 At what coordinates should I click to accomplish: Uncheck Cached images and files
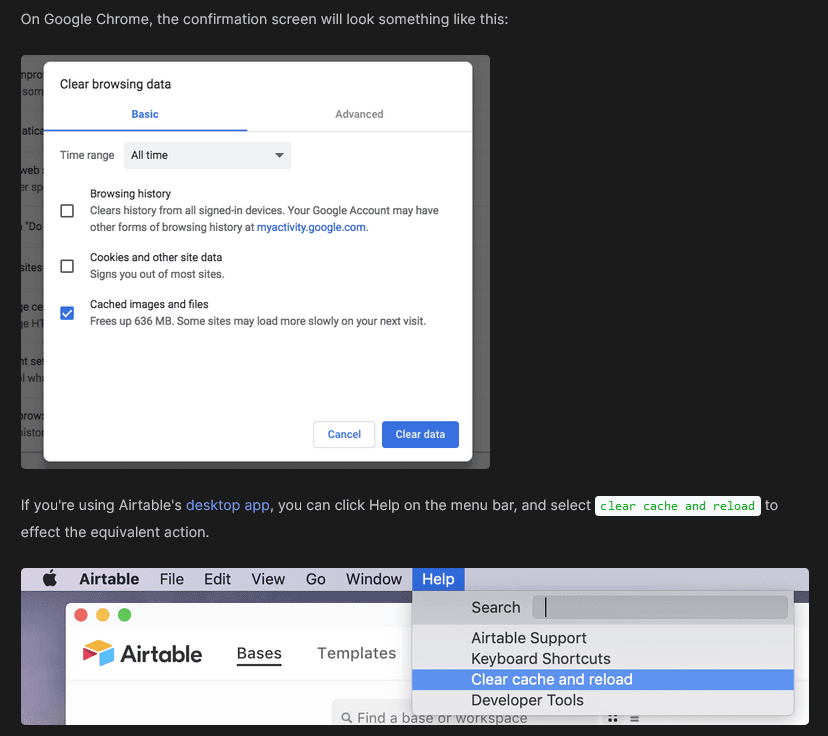[67, 313]
